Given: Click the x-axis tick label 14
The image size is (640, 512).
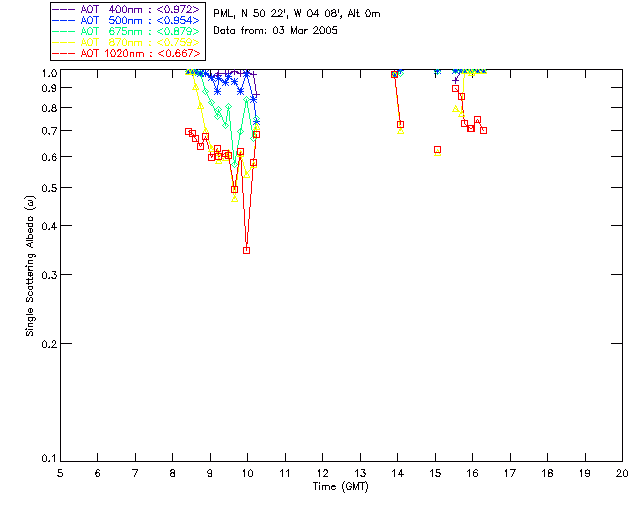Looking at the screenshot, I should [398, 473].
